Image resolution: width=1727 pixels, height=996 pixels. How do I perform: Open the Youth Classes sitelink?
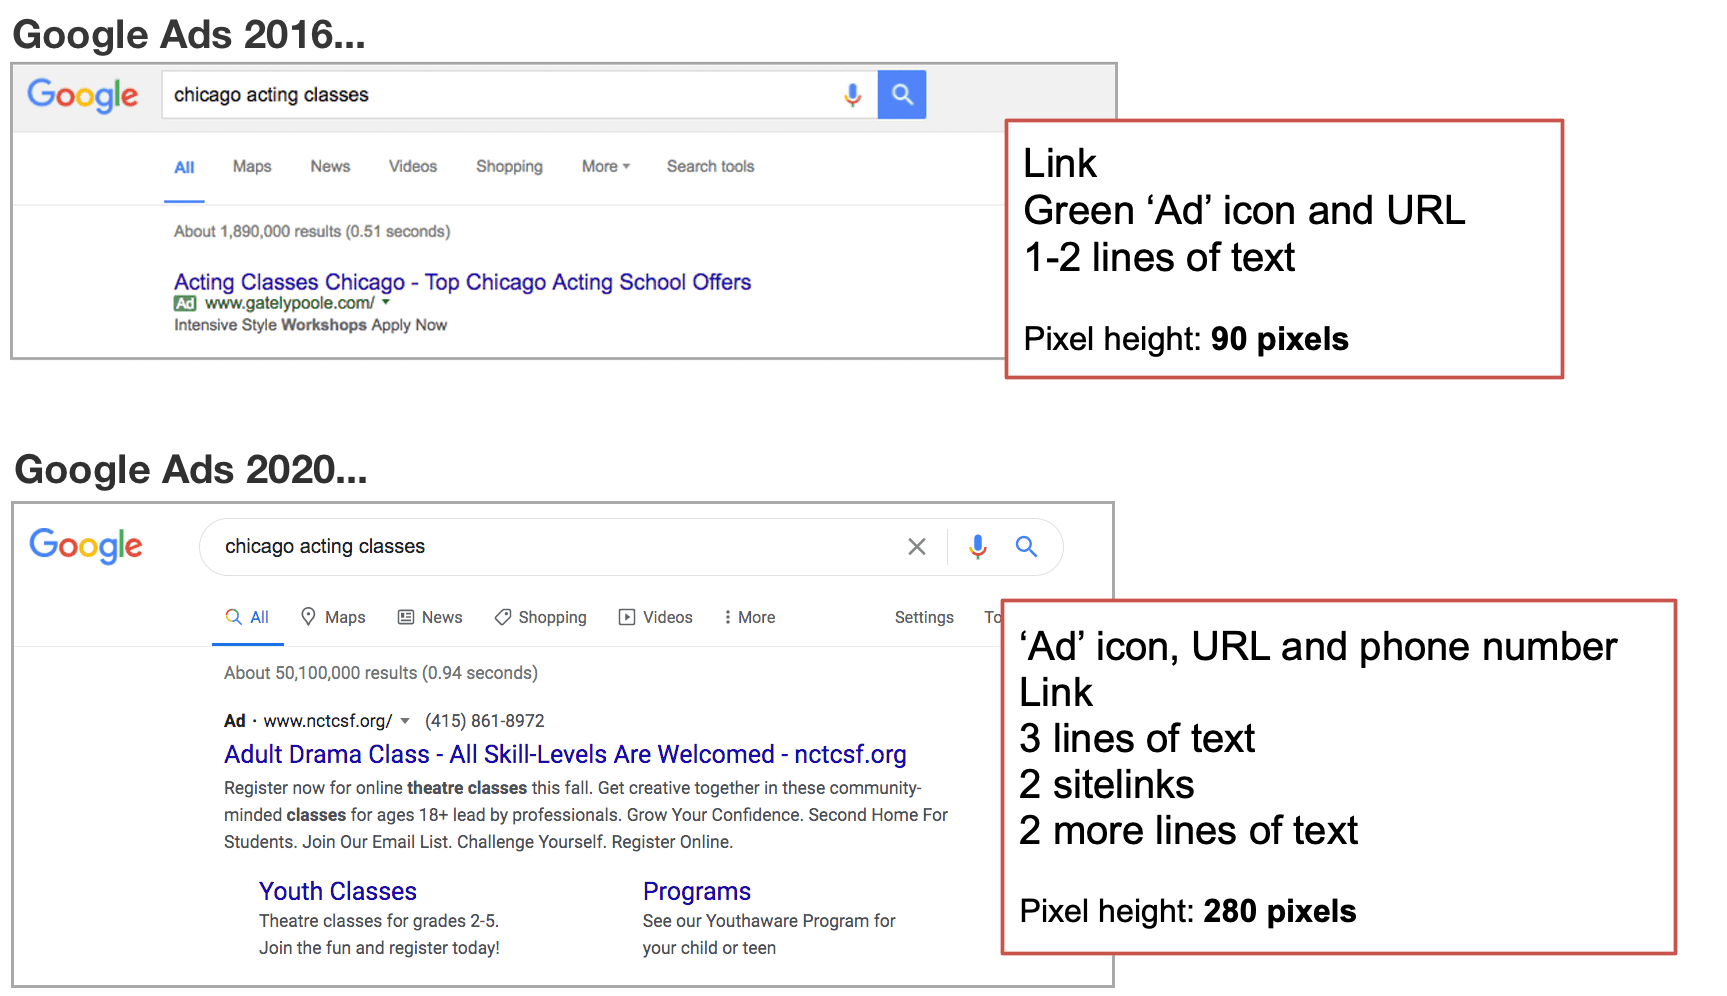[338, 891]
